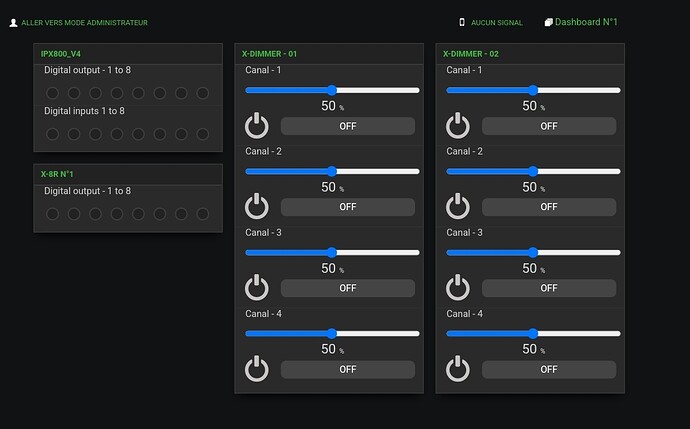Image resolution: width=690 pixels, height=429 pixels.
Task: Toggle X-8R N°1 digital output 2 indicator
Action: pos(74,214)
